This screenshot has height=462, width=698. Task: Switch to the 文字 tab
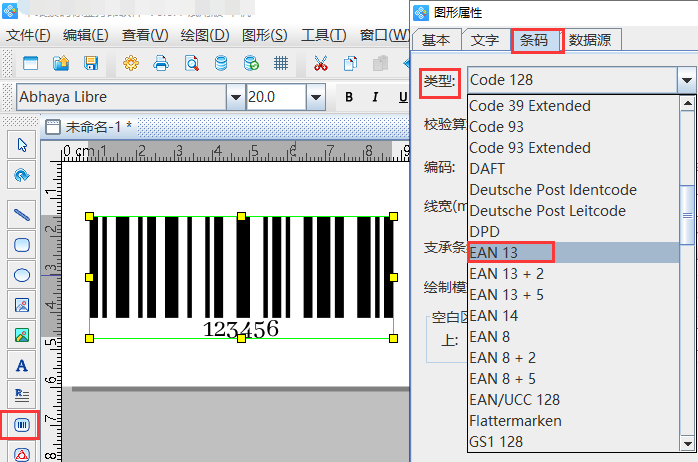point(485,40)
